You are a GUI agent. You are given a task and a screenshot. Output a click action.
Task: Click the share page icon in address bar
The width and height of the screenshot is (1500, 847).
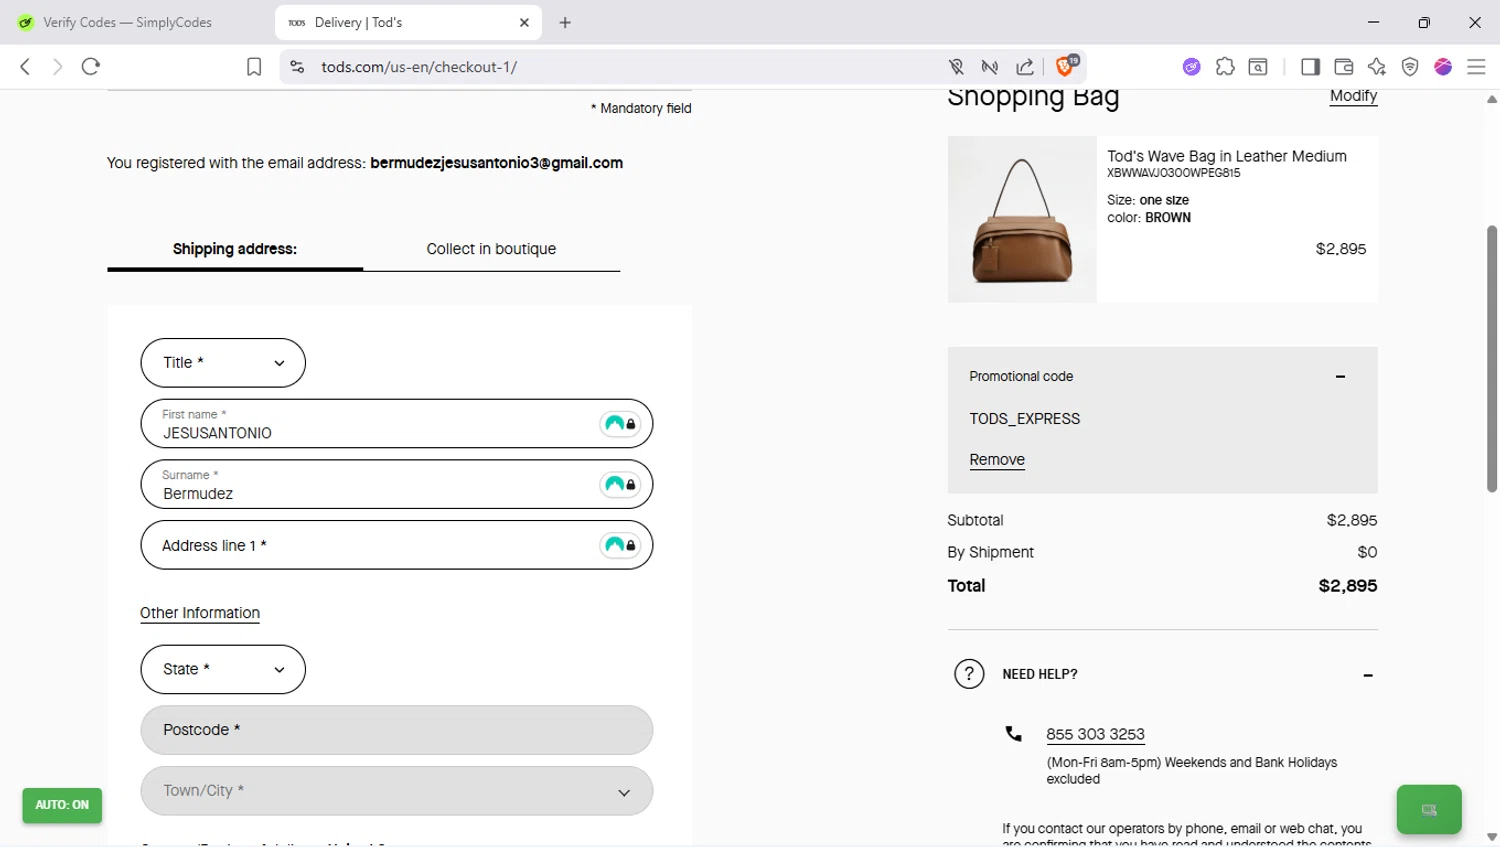tap(1025, 67)
